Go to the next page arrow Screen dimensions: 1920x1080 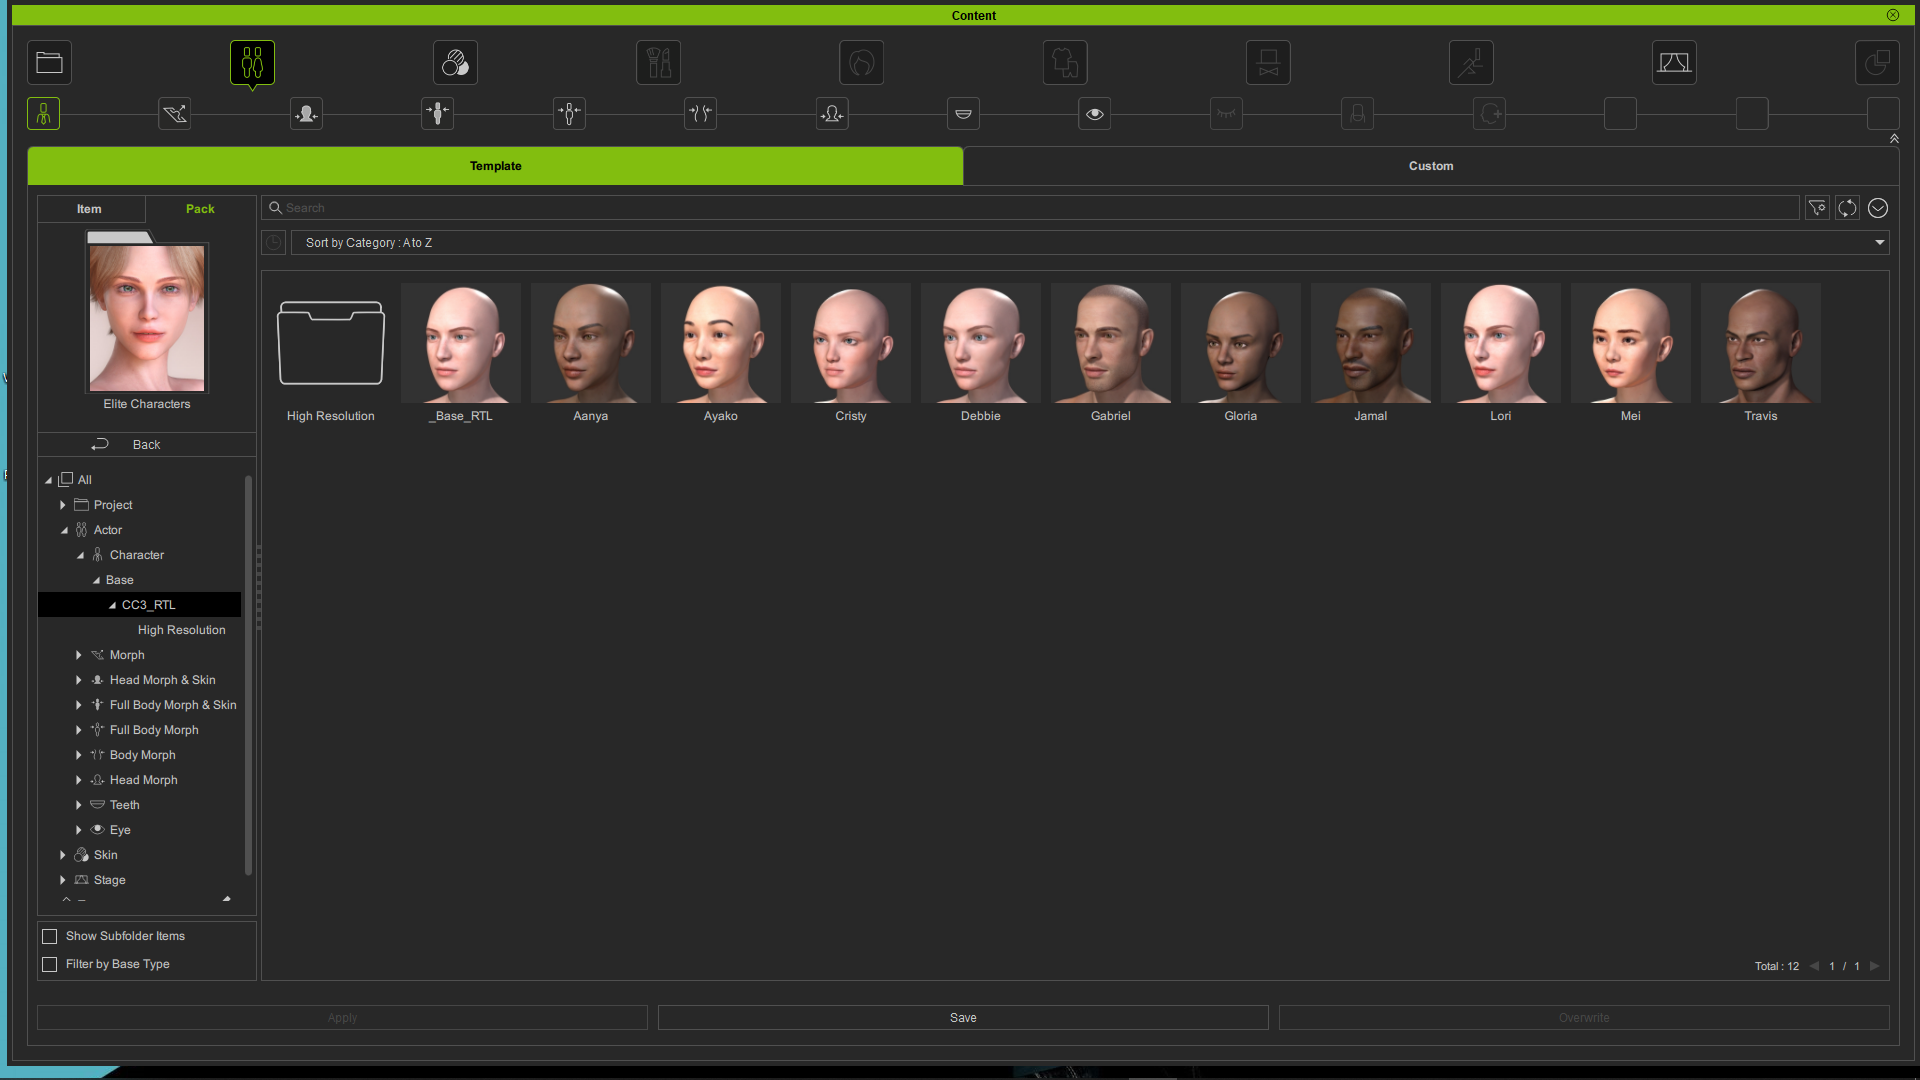tap(1875, 966)
